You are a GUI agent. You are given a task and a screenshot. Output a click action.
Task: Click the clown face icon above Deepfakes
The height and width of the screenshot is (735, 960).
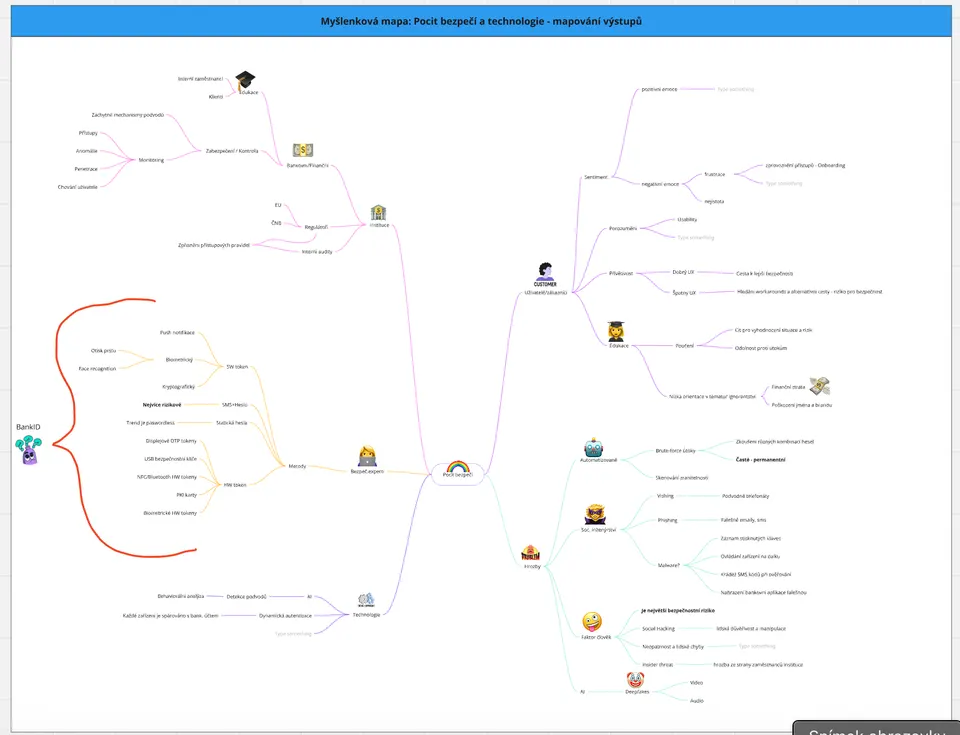point(636,679)
